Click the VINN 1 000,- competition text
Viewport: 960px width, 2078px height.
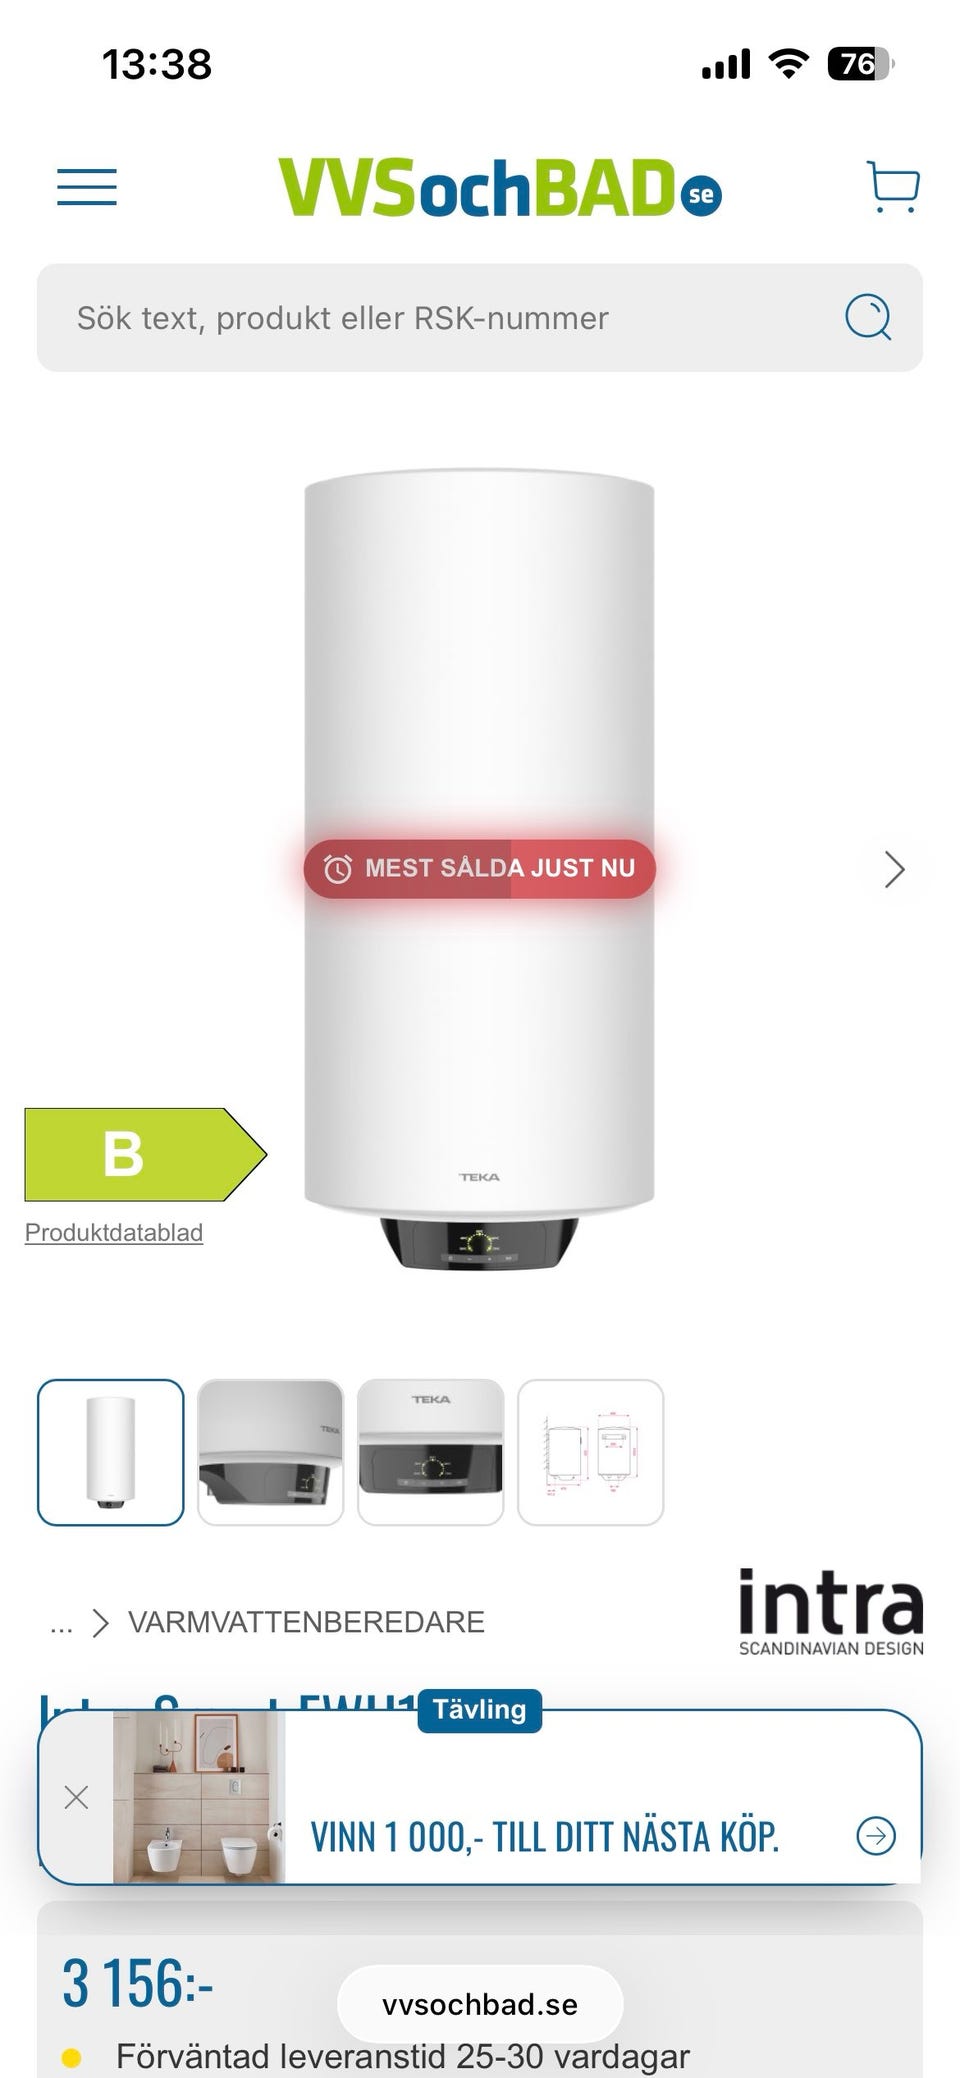544,1837
